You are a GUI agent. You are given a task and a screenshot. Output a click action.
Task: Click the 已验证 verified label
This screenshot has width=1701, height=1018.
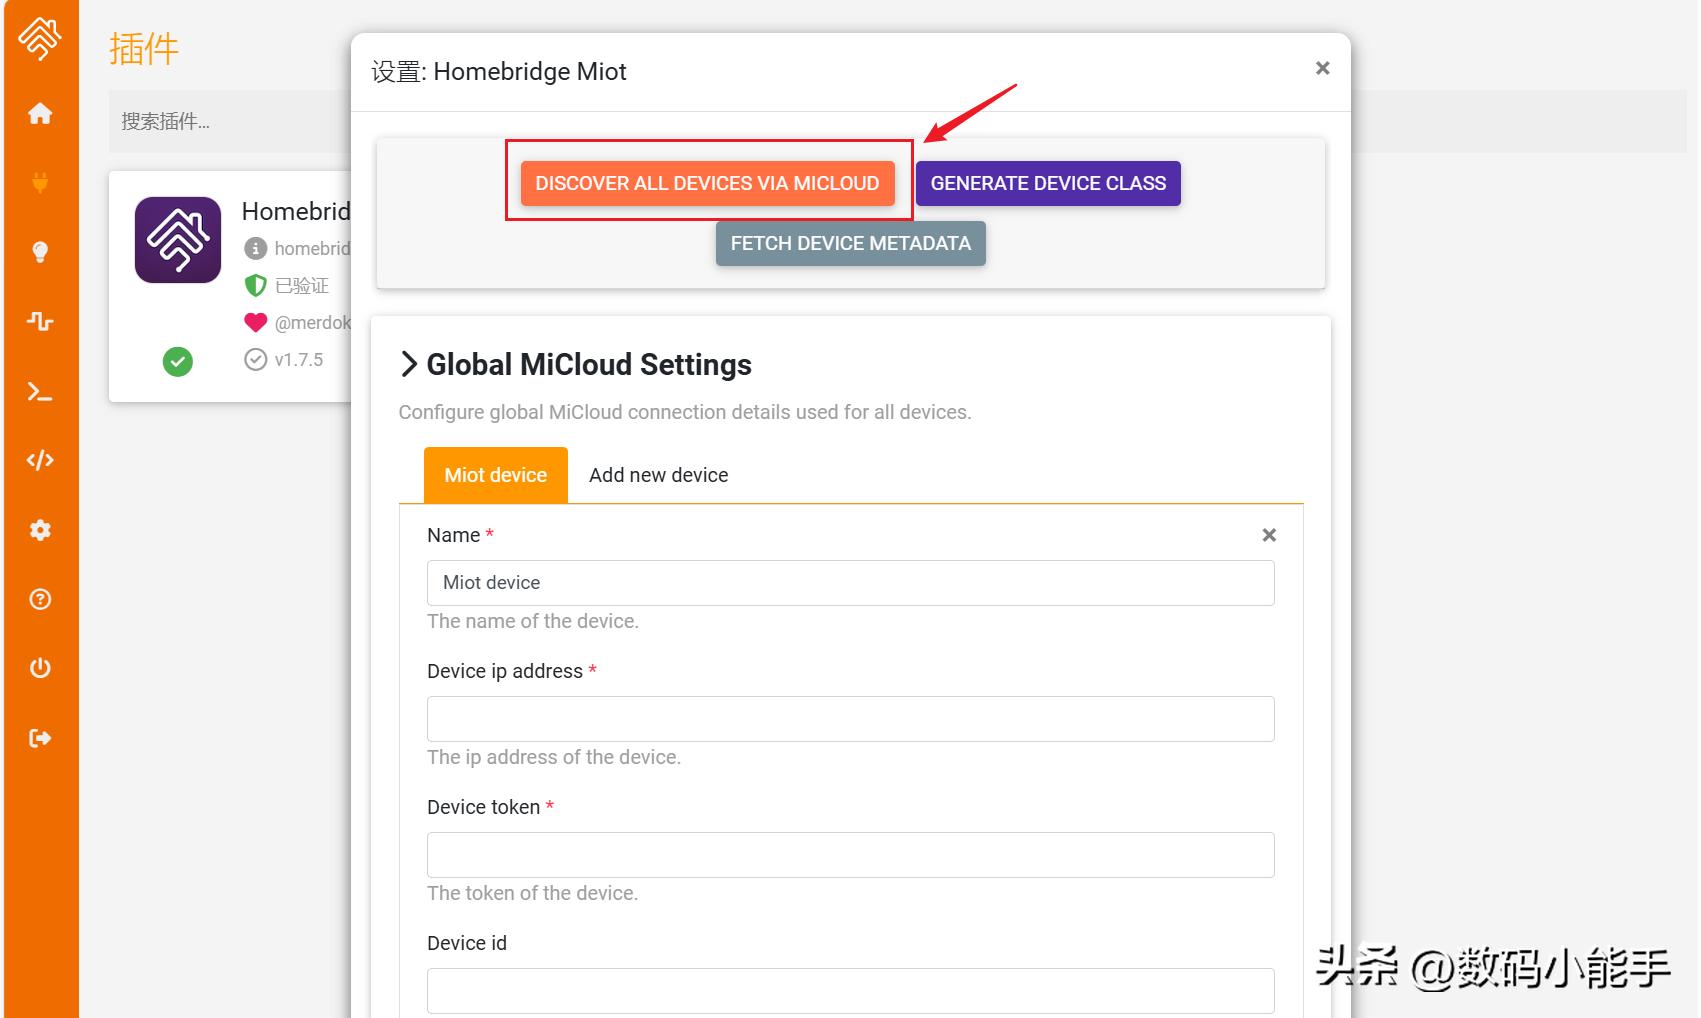pyautogui.click(x=302, y=285)
